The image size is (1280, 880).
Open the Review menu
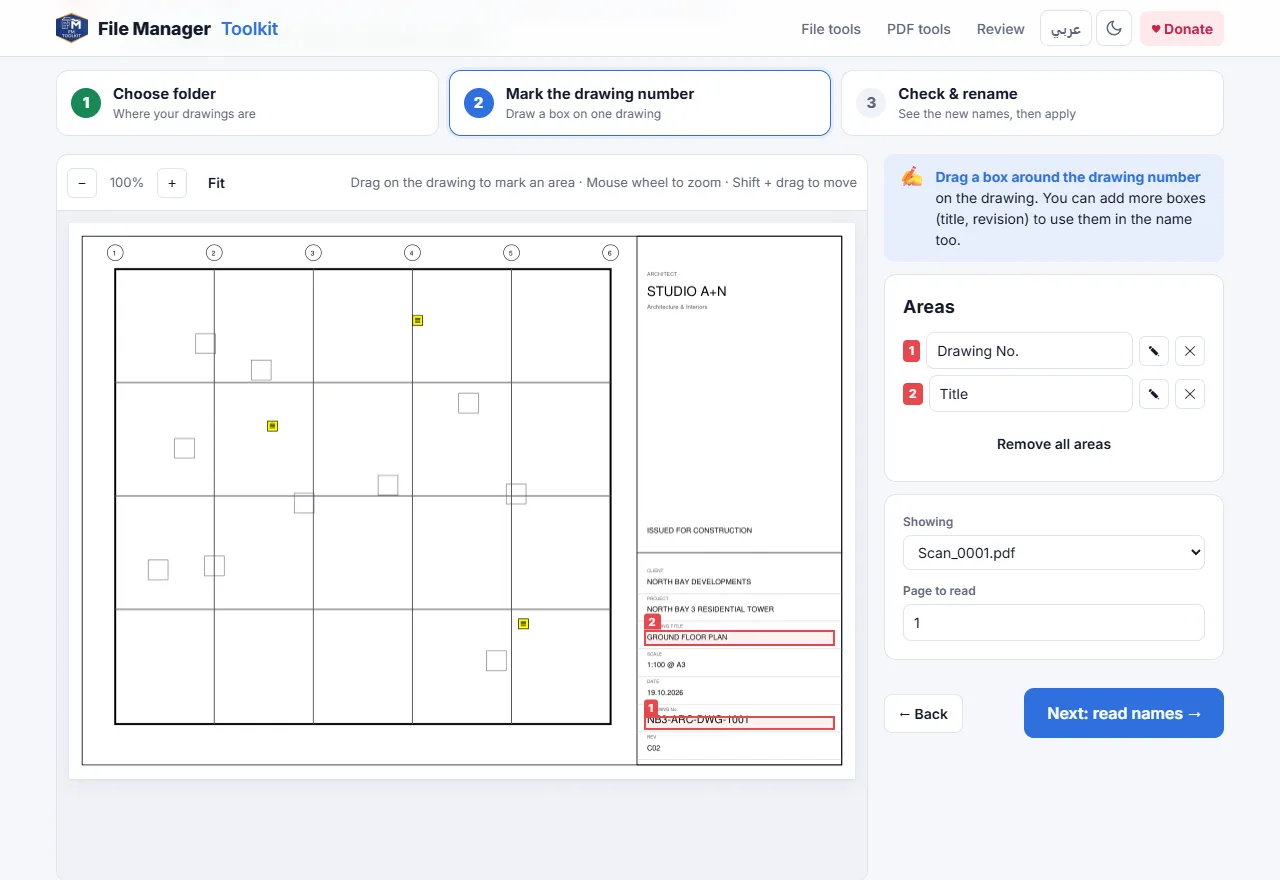pyautogui.click(x=1001, y=29)
